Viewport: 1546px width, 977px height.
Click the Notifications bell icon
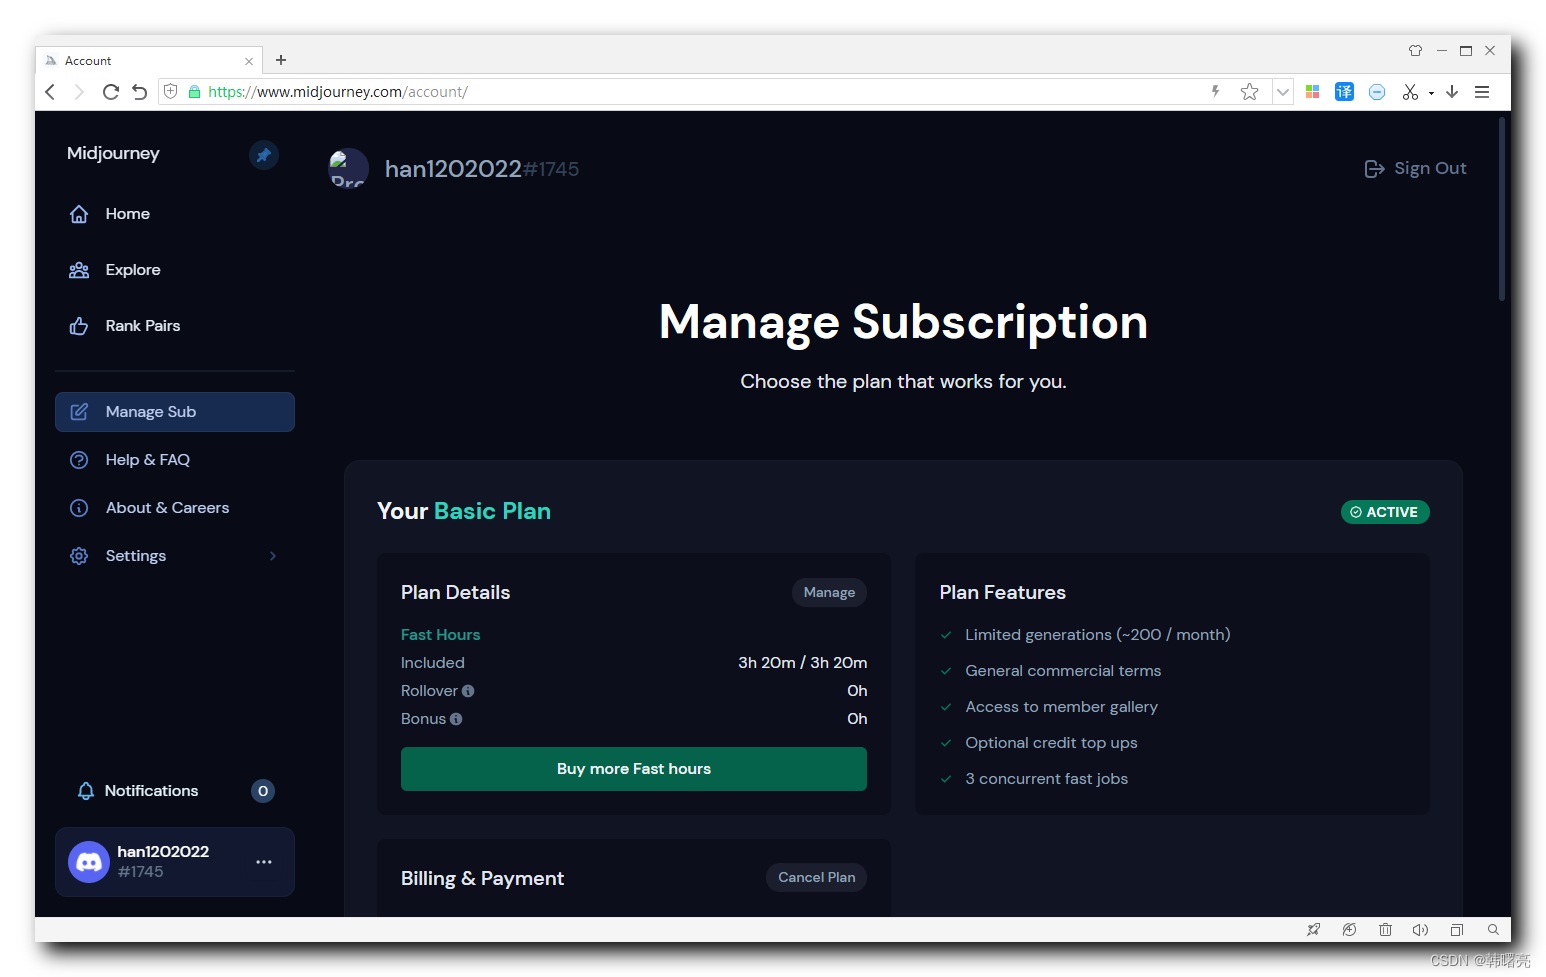(x=86, y=791)
